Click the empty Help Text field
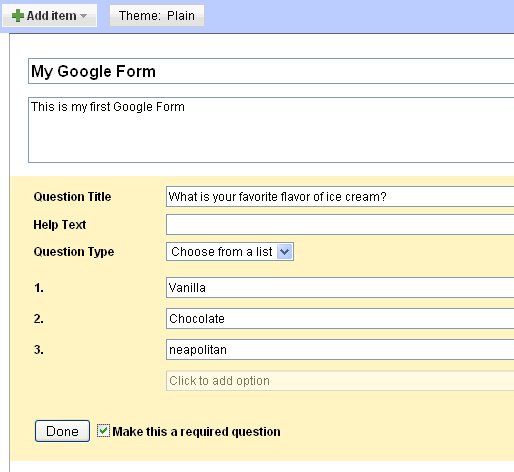514x472 pixels. (340, 225)
